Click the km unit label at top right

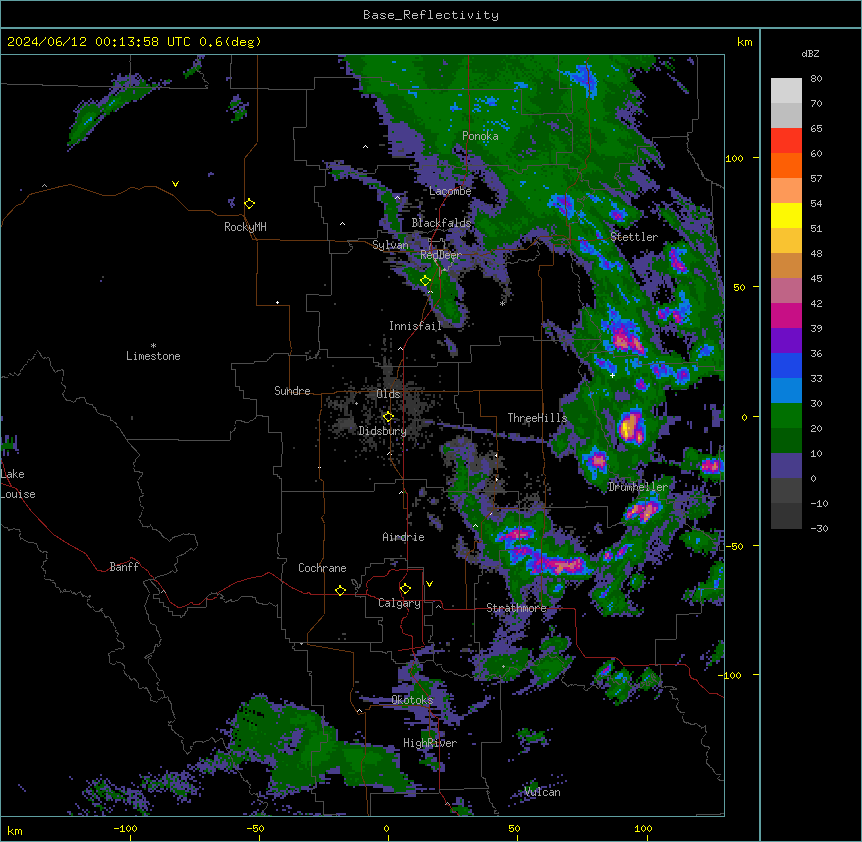[x=745, y=42]
